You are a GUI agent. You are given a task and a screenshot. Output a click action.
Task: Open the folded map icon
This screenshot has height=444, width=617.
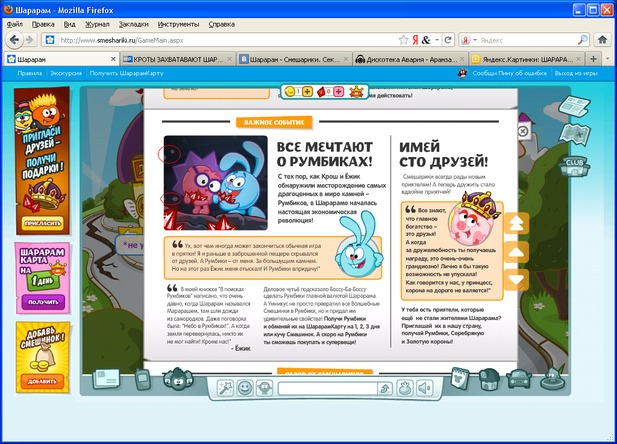(x=575, y=135)
